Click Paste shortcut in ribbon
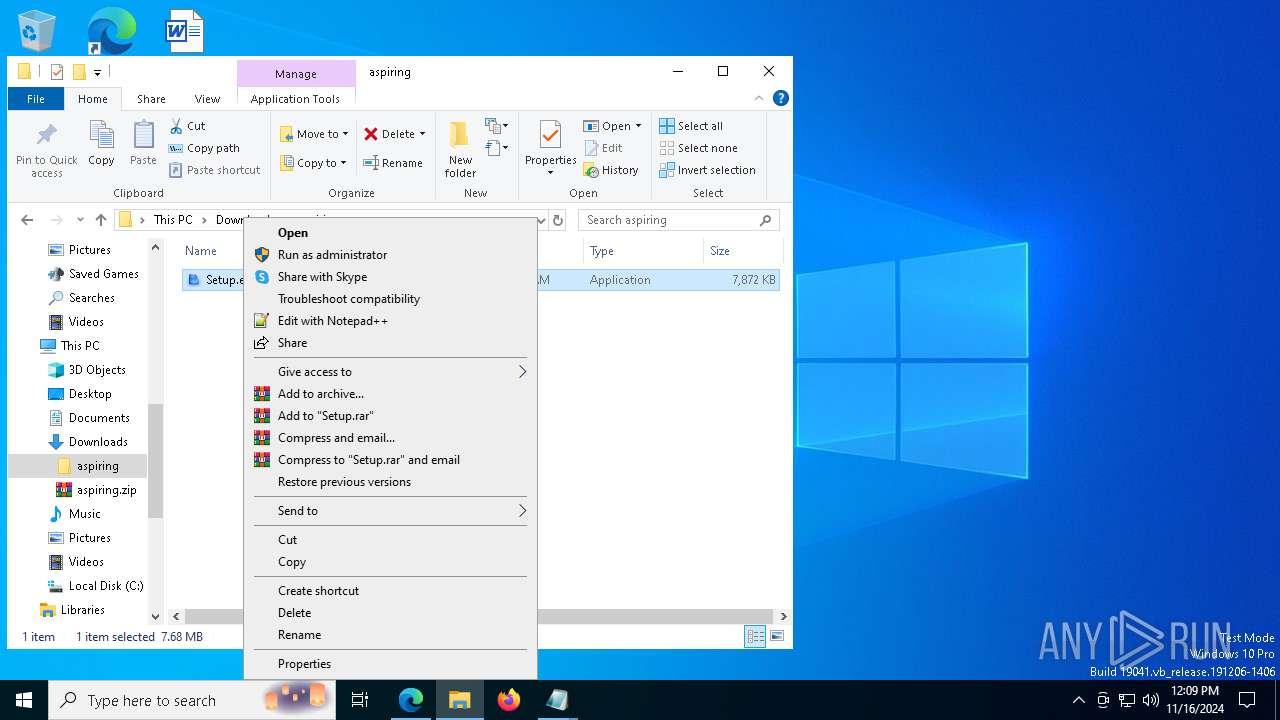 coord(214,170)
